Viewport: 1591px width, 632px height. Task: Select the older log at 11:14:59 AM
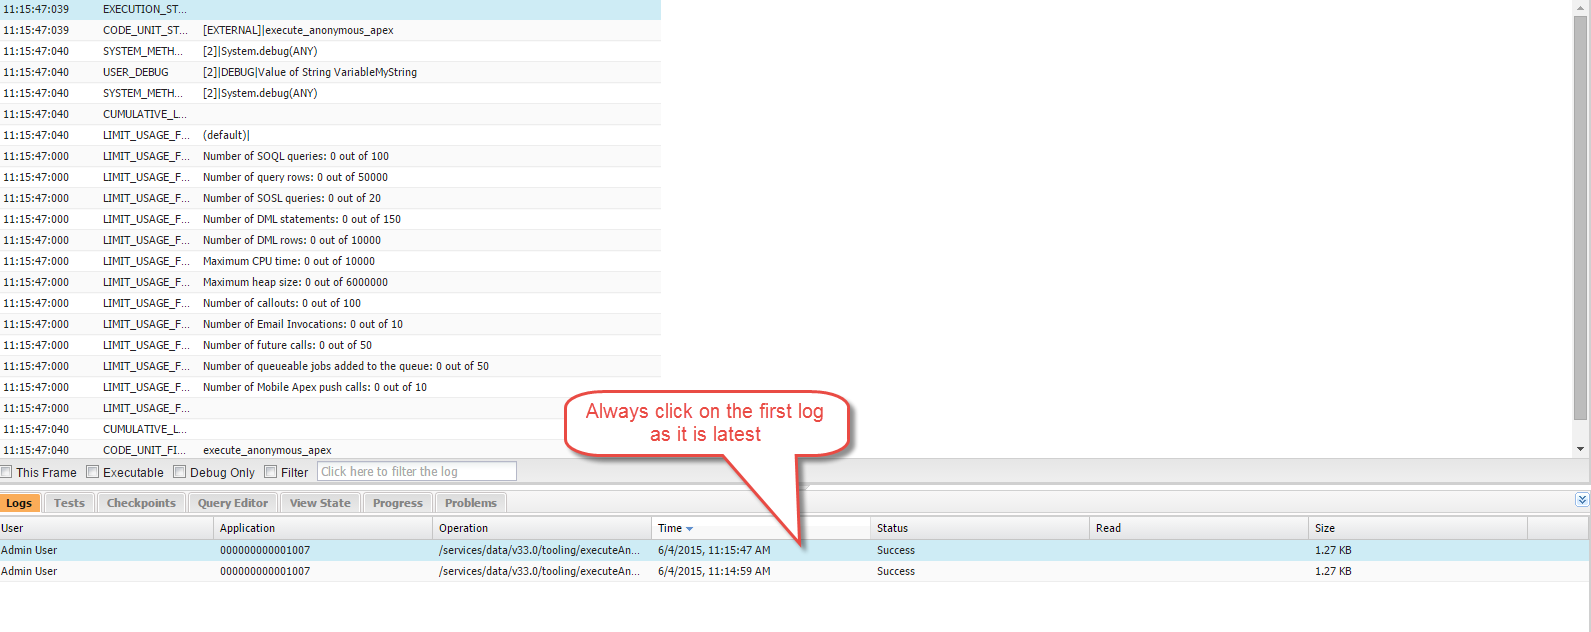click(x=713, y=571)
